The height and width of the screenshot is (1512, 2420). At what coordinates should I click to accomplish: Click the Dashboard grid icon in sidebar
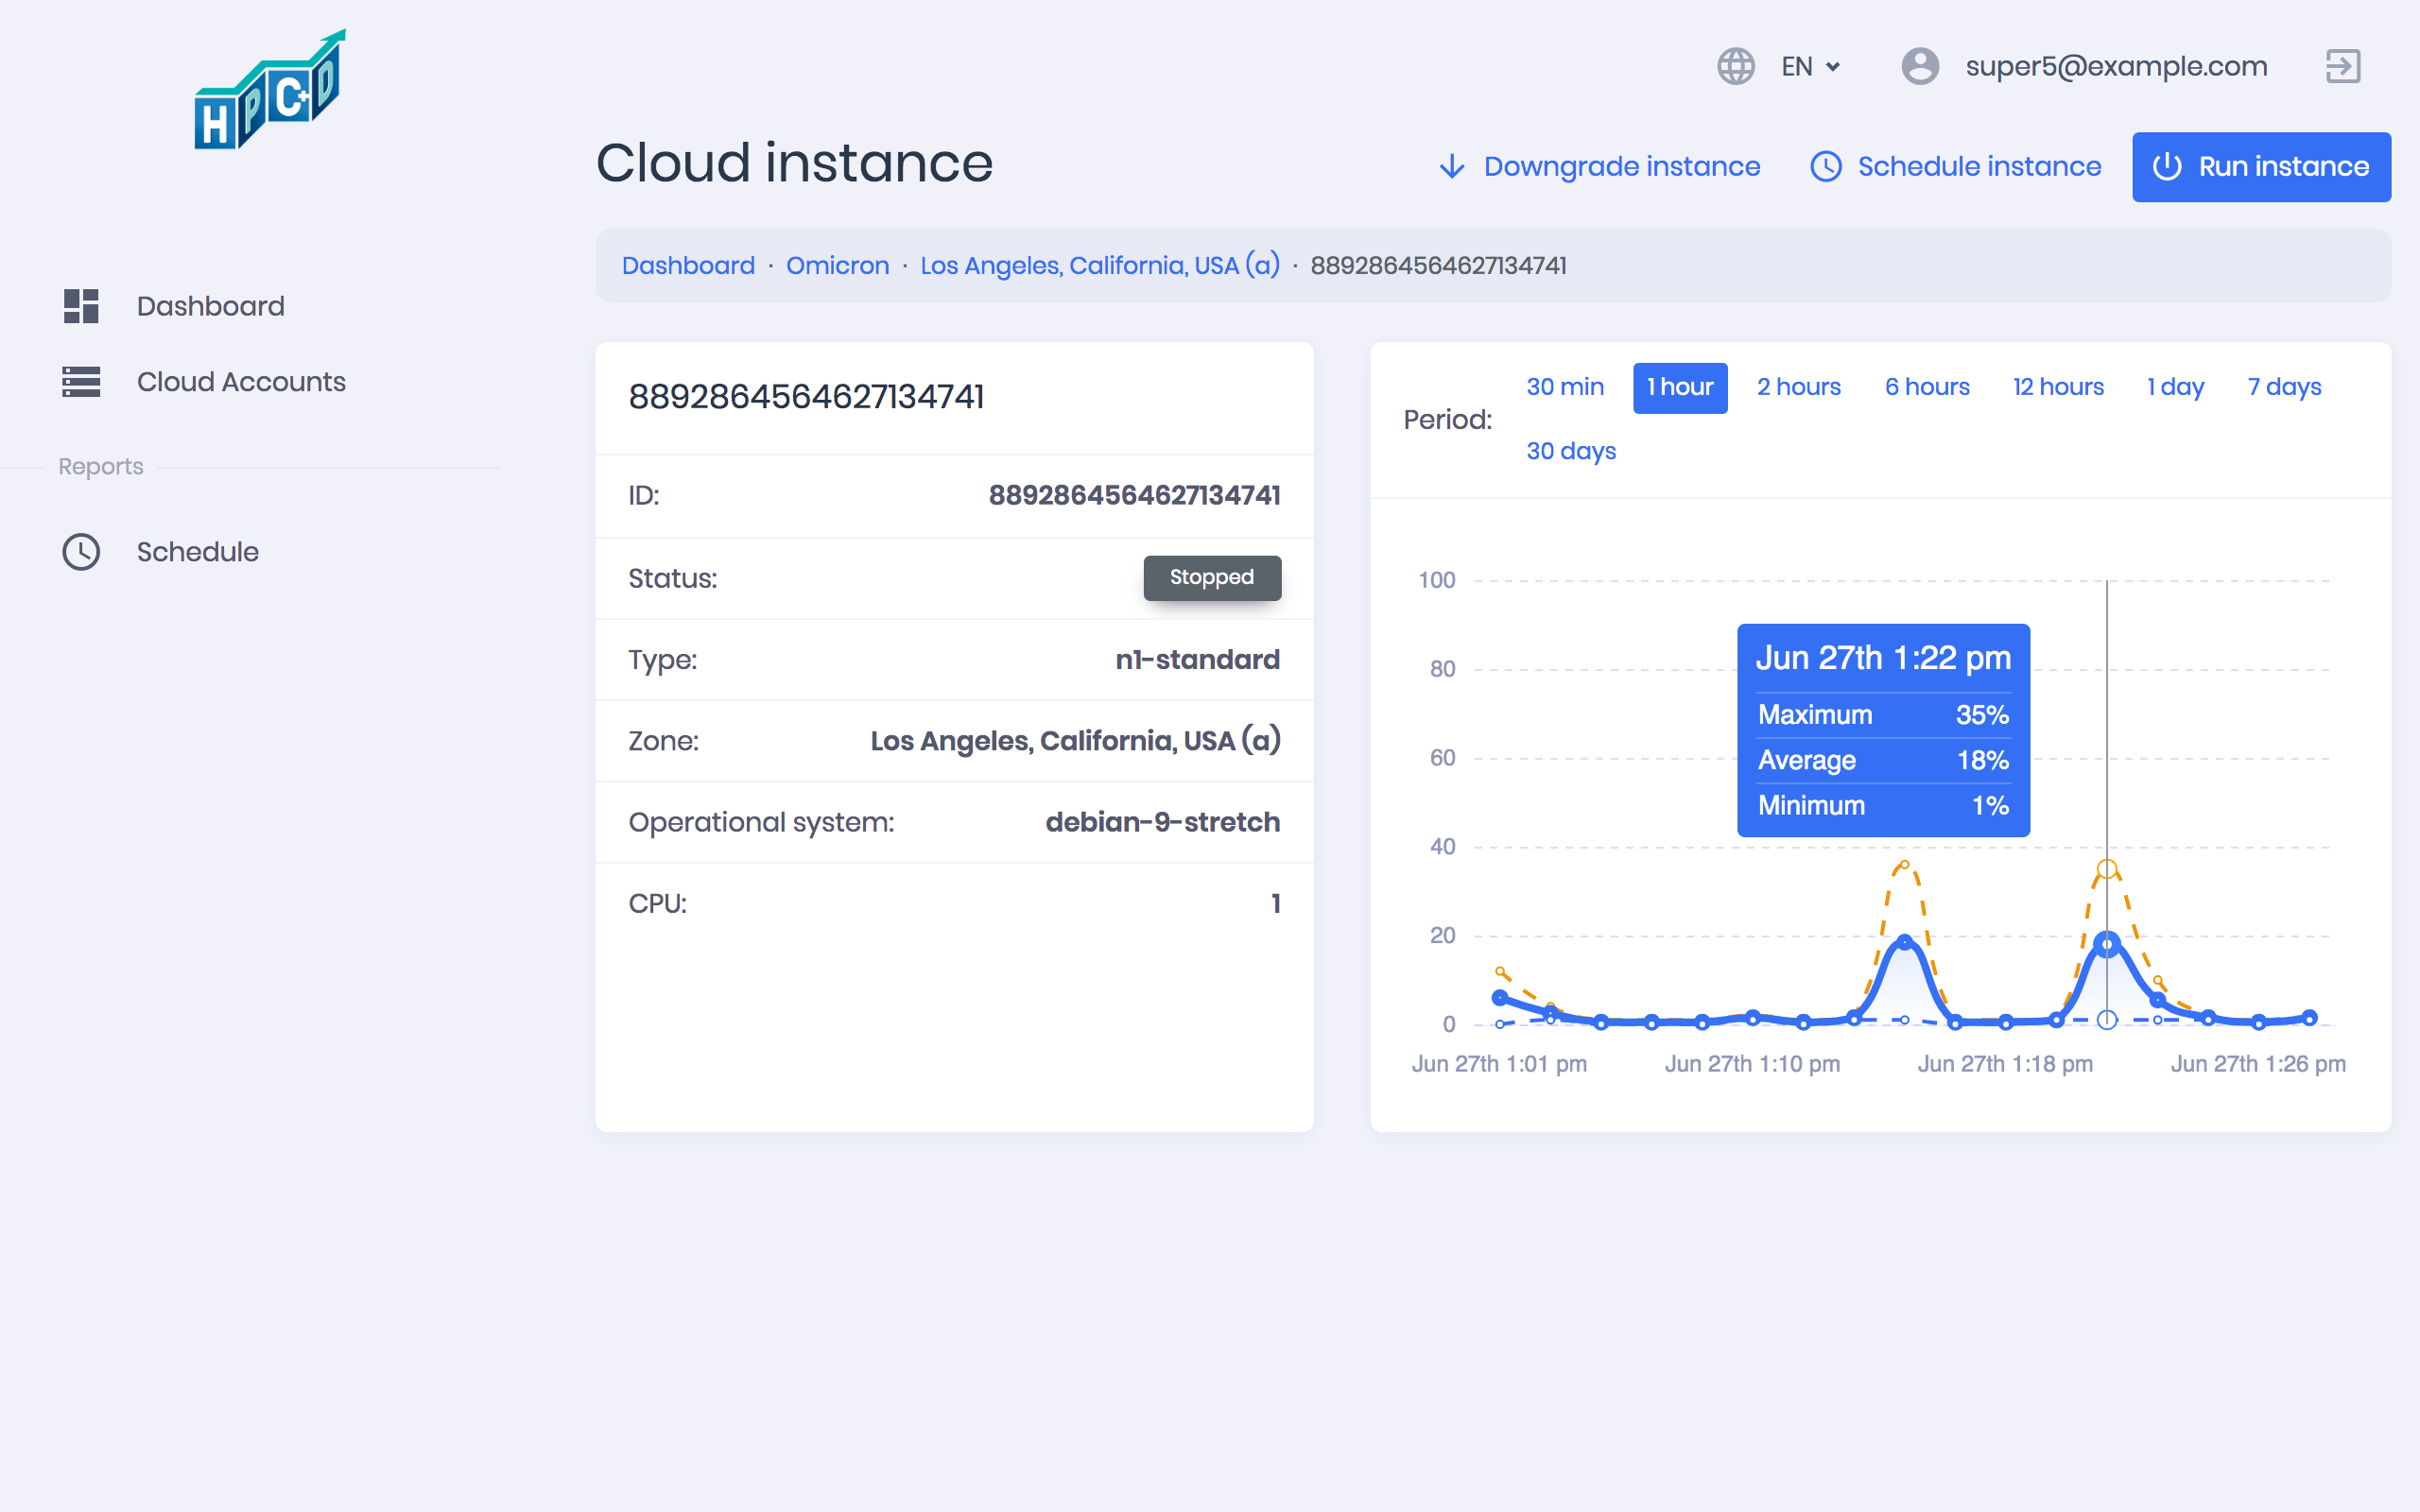point(81,306)
